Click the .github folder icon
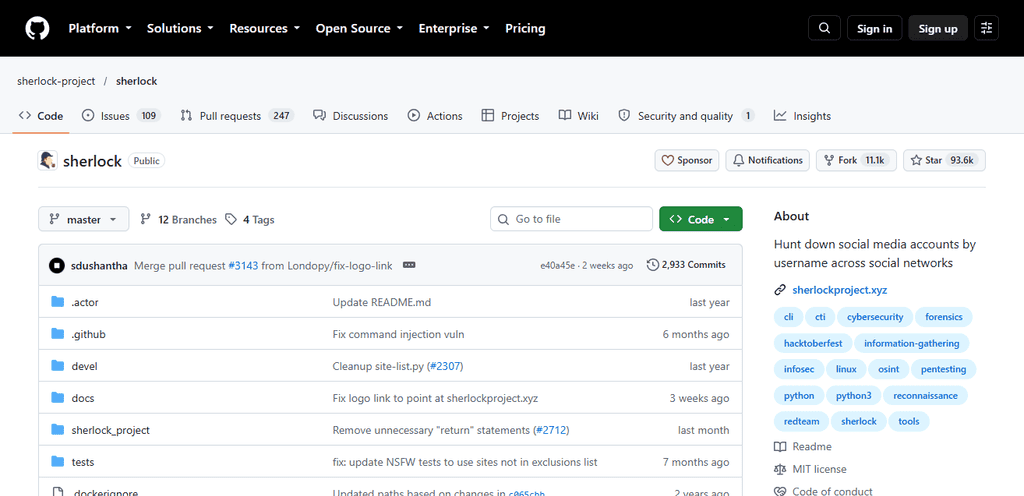1024x496 pixels. tap(57, 334)
